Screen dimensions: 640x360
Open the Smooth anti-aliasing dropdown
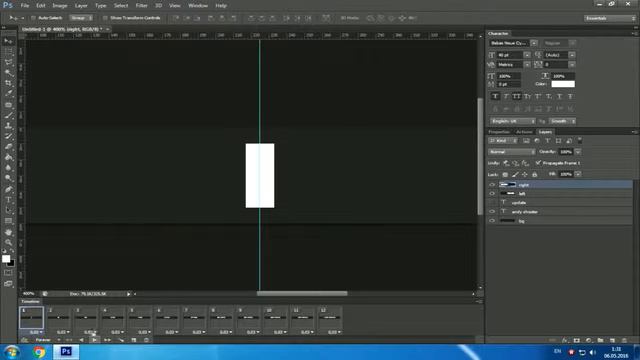562,121
